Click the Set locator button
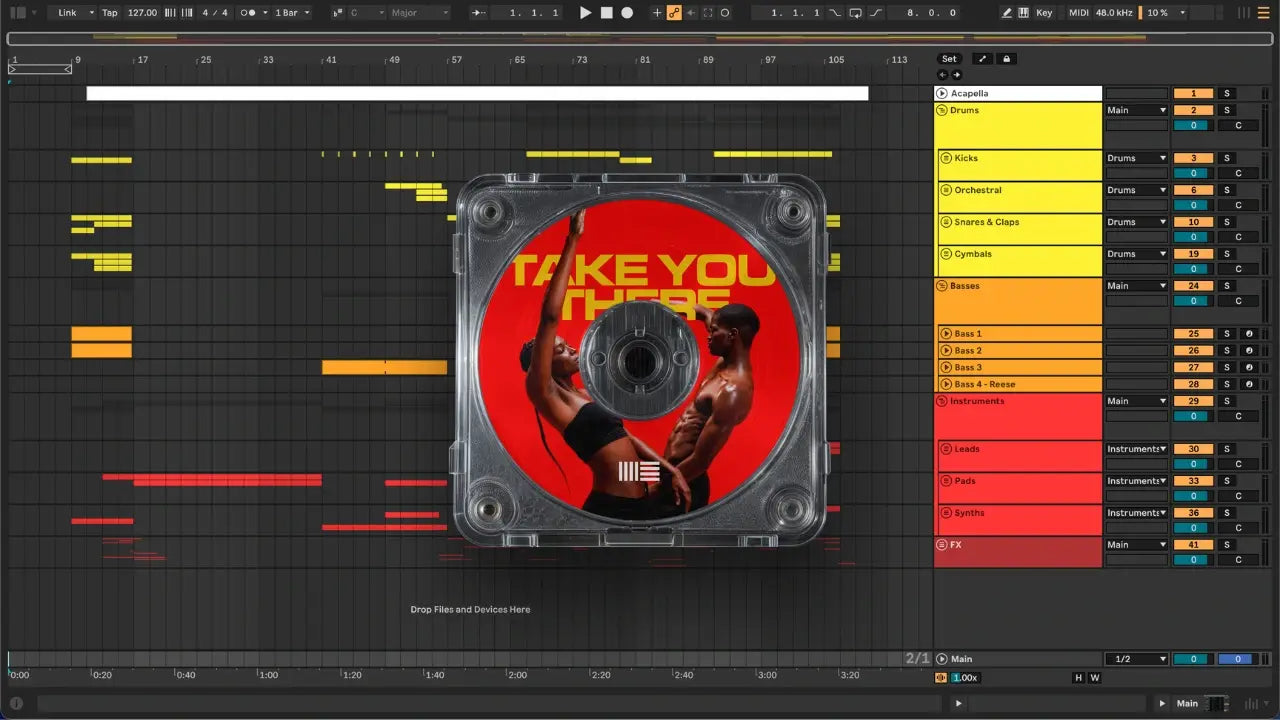The height and width of the screenshot is (720, 1280). 949,59
